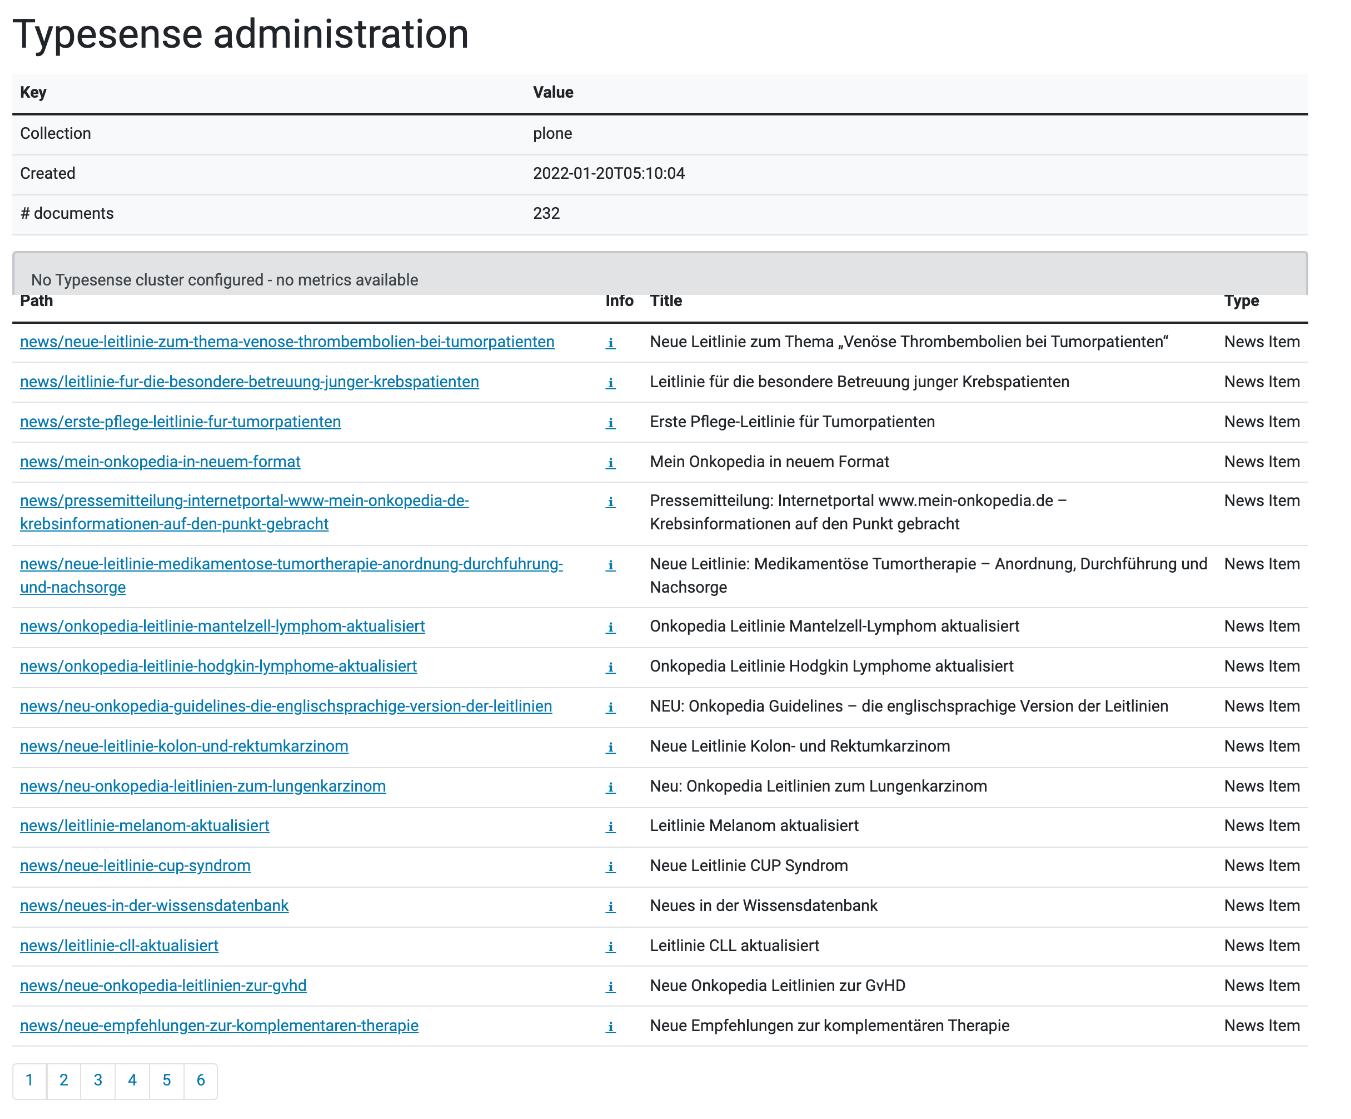This screenshot has height=1119, width=1351.
Task: Open info icon for komplementären Therapie row
Action: point(611,1027)
